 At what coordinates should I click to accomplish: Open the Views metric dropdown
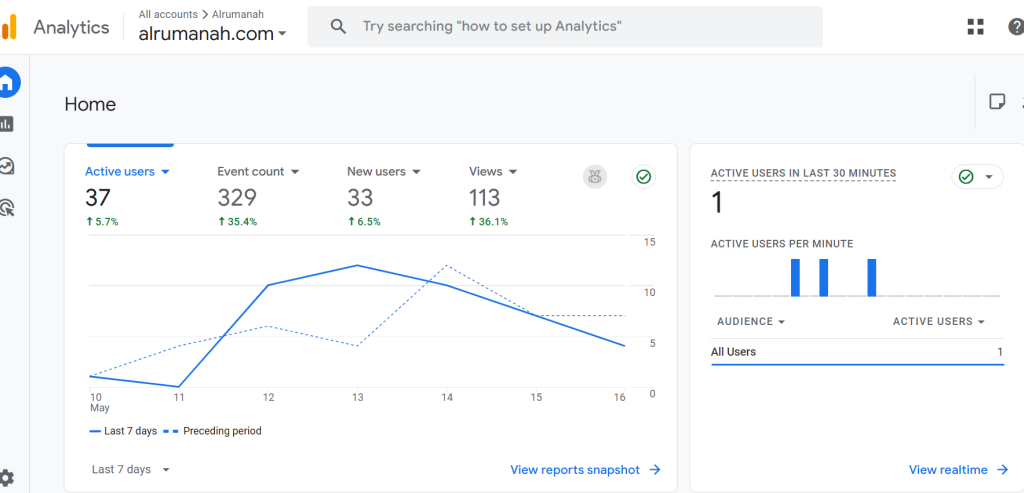click(x=493, y=172)
